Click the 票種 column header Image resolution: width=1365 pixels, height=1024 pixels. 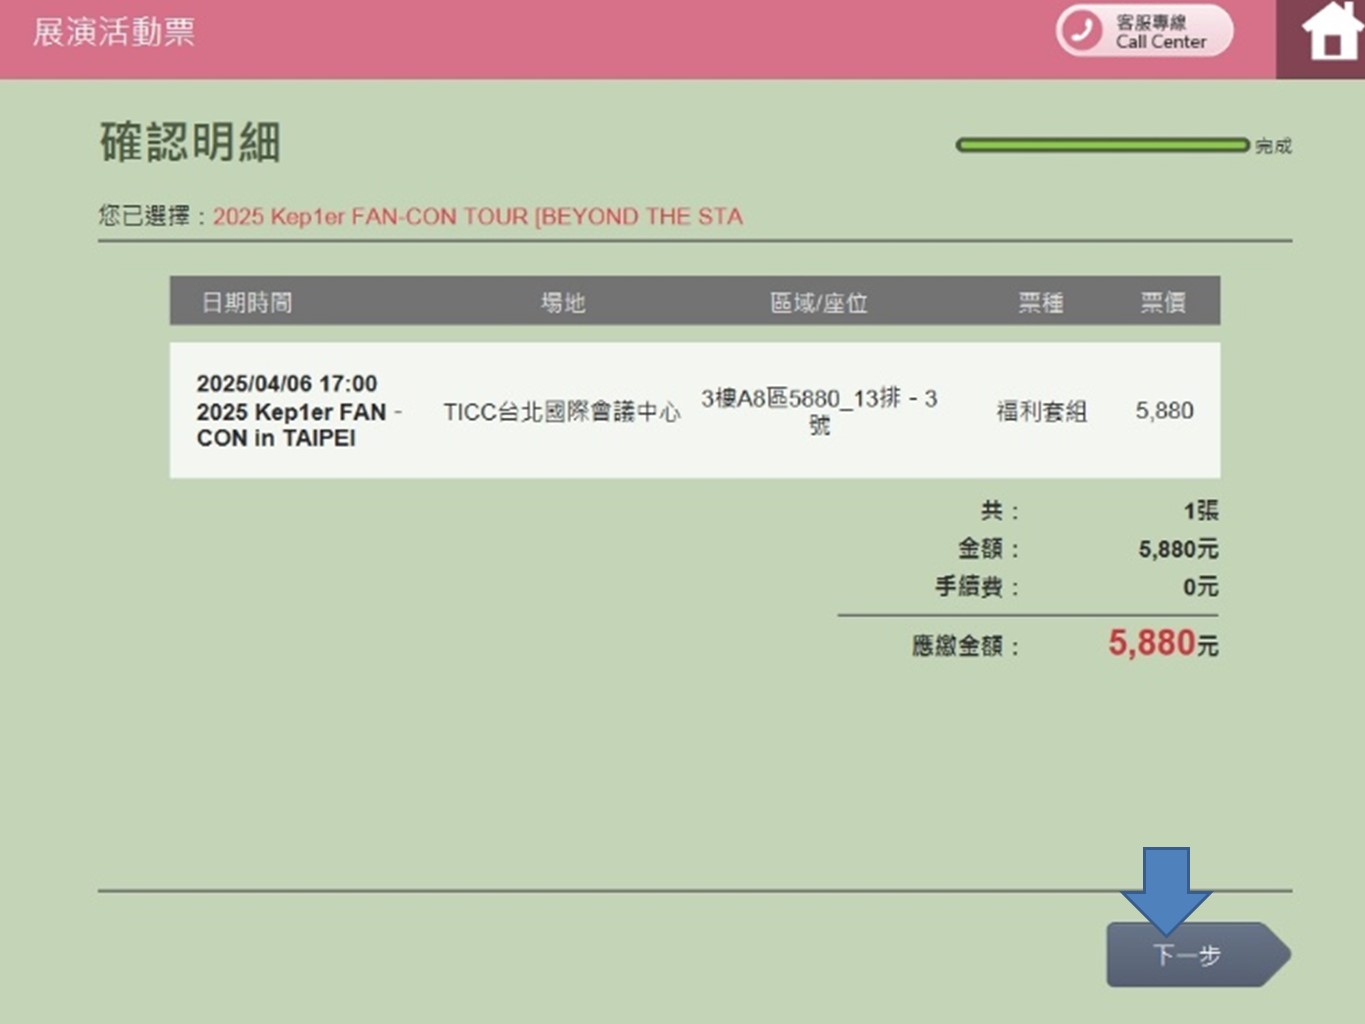tap(1041, 303)
